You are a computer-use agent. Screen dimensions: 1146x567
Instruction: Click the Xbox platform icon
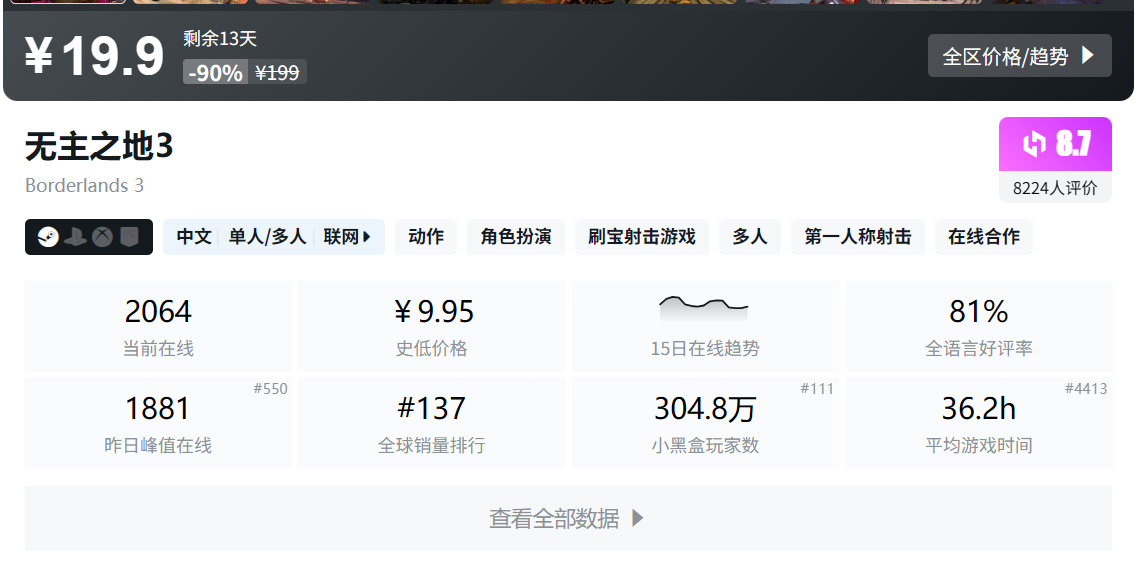102,237
